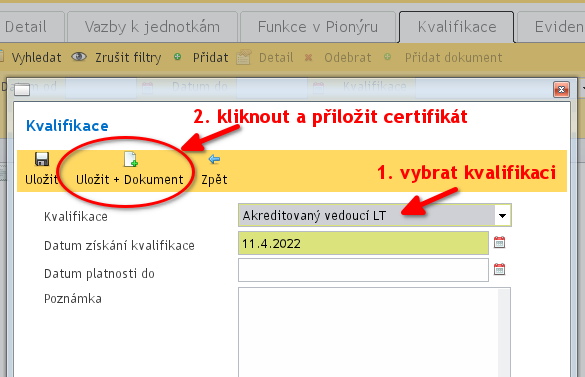Click the greyed Detail toolbar label
This screenshot has height=377, width=585.
(276, 57)
